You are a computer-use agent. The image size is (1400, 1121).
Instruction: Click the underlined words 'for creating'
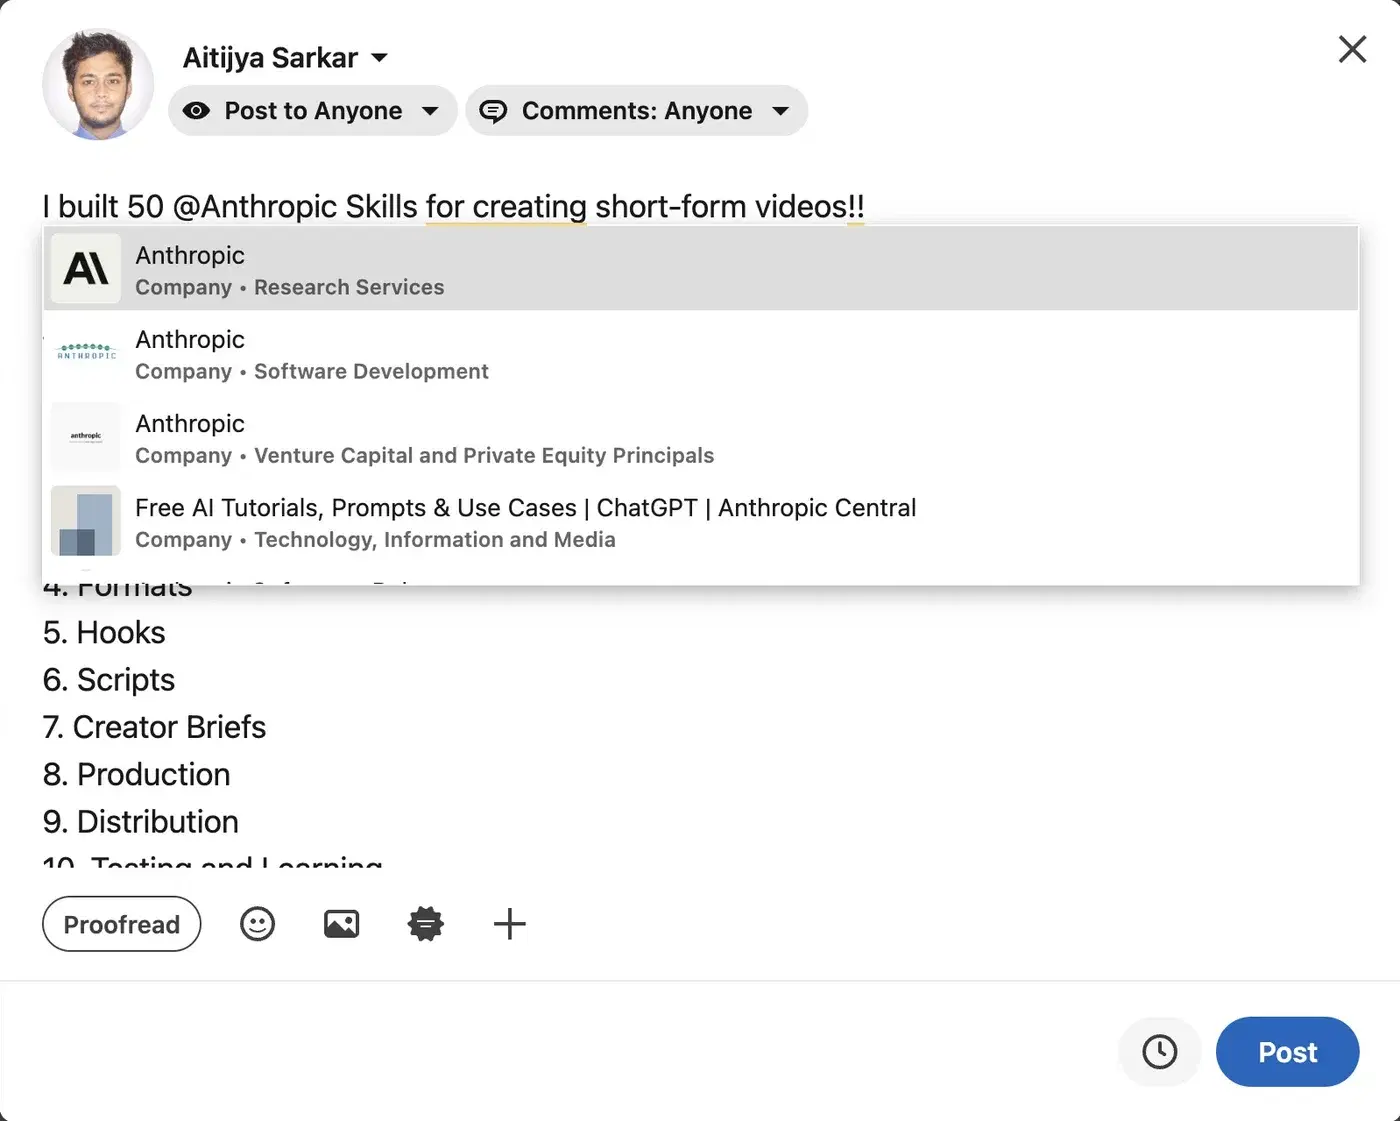click(506, 207)
